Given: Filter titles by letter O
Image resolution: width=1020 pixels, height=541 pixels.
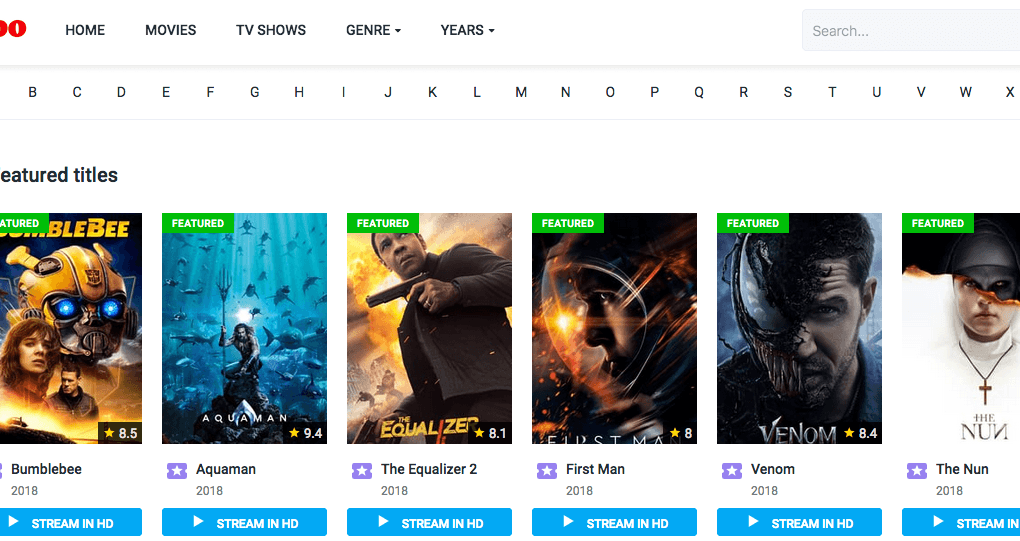Looking at the screenshot, I should coord(610,92).
